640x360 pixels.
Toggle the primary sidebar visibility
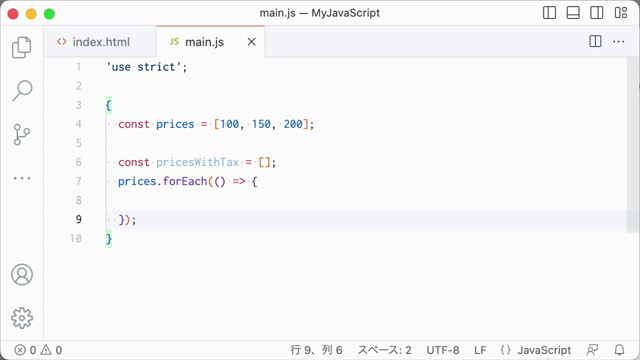[549, 13]
